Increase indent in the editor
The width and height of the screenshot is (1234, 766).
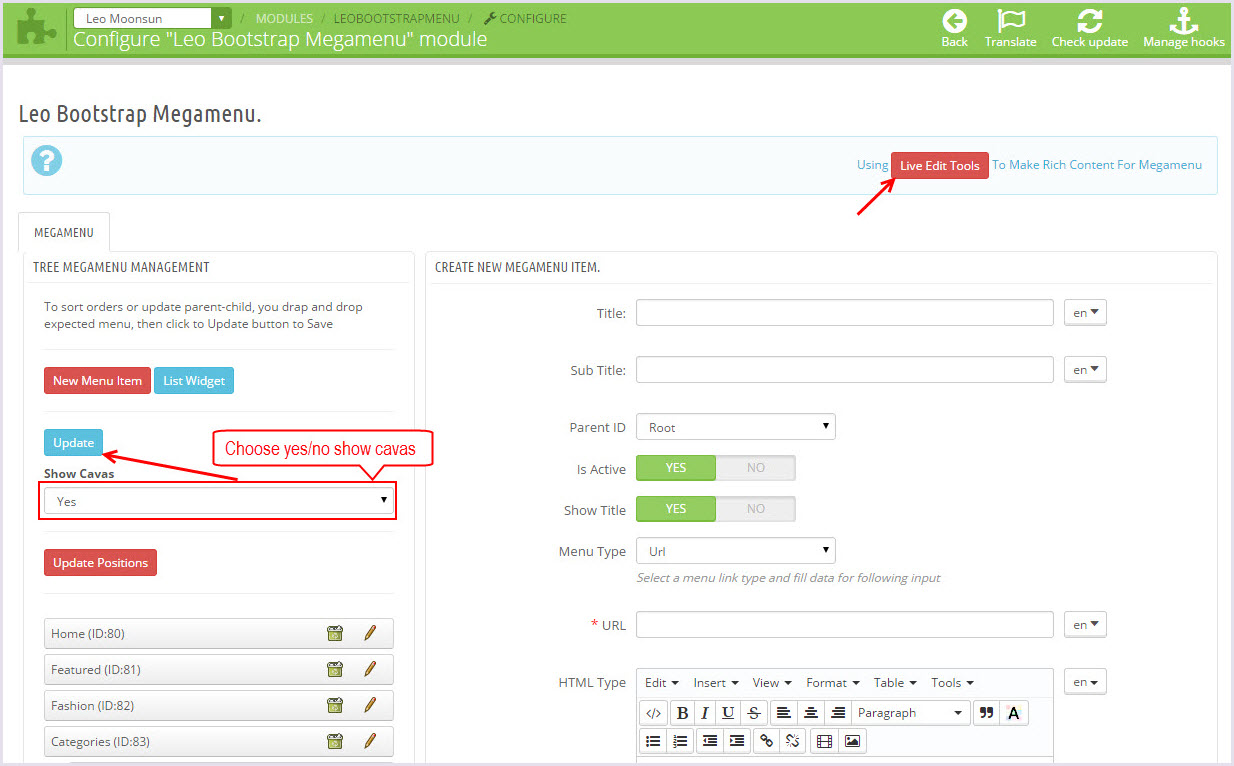(737, 741)
